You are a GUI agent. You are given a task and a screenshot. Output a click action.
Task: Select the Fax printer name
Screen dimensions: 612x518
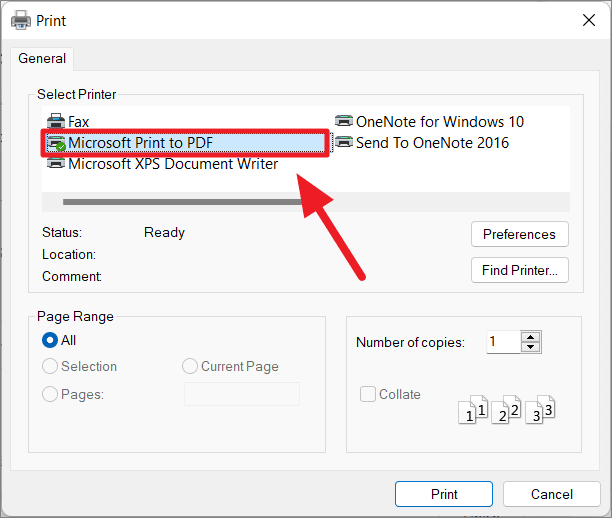click(x=78, y=122)
